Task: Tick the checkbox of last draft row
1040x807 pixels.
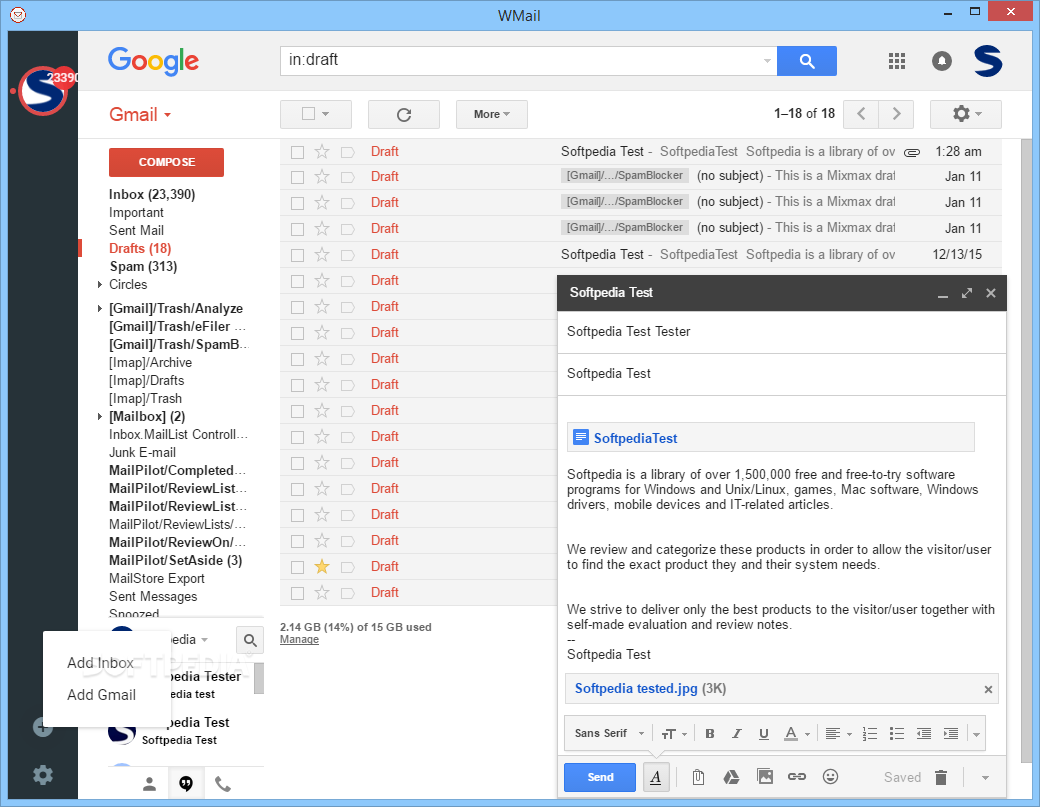Action: point(298,593)
